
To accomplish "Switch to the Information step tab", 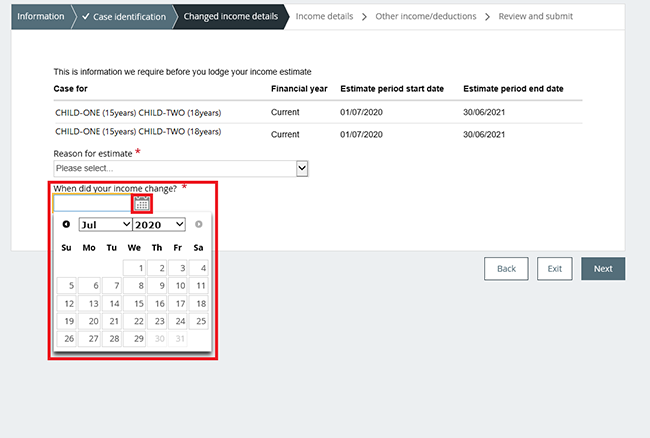I will (40, 16).
